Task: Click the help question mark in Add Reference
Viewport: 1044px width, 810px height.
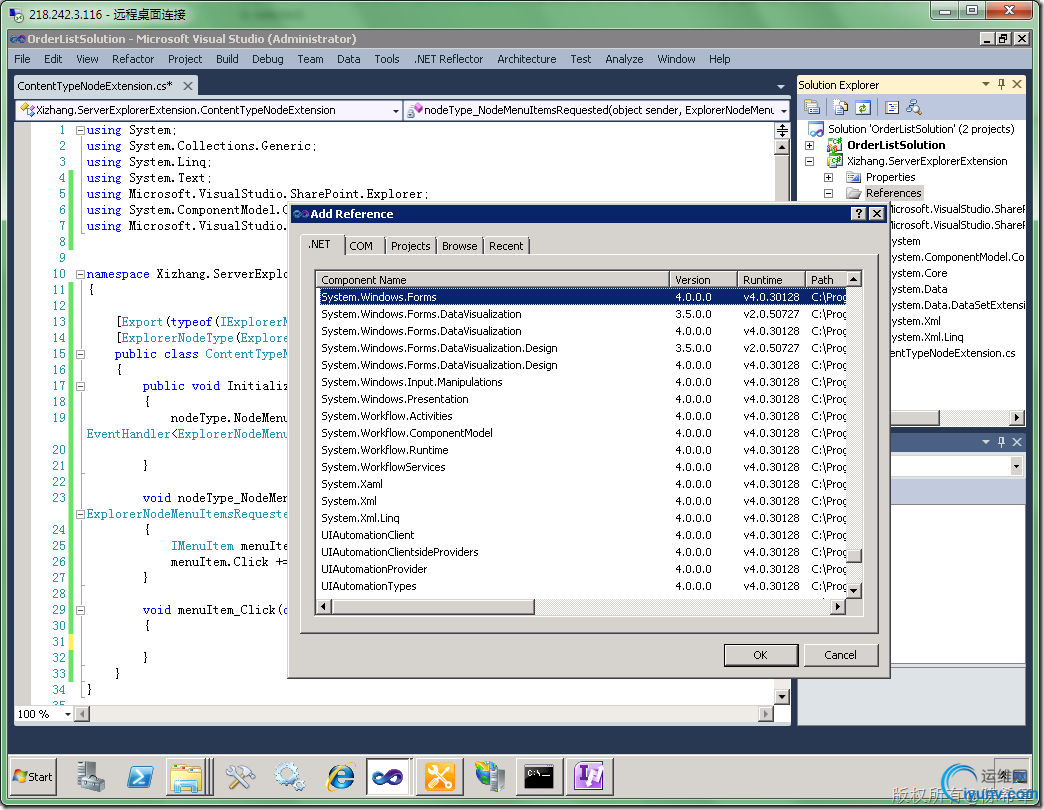Action: tap(858, 214)
